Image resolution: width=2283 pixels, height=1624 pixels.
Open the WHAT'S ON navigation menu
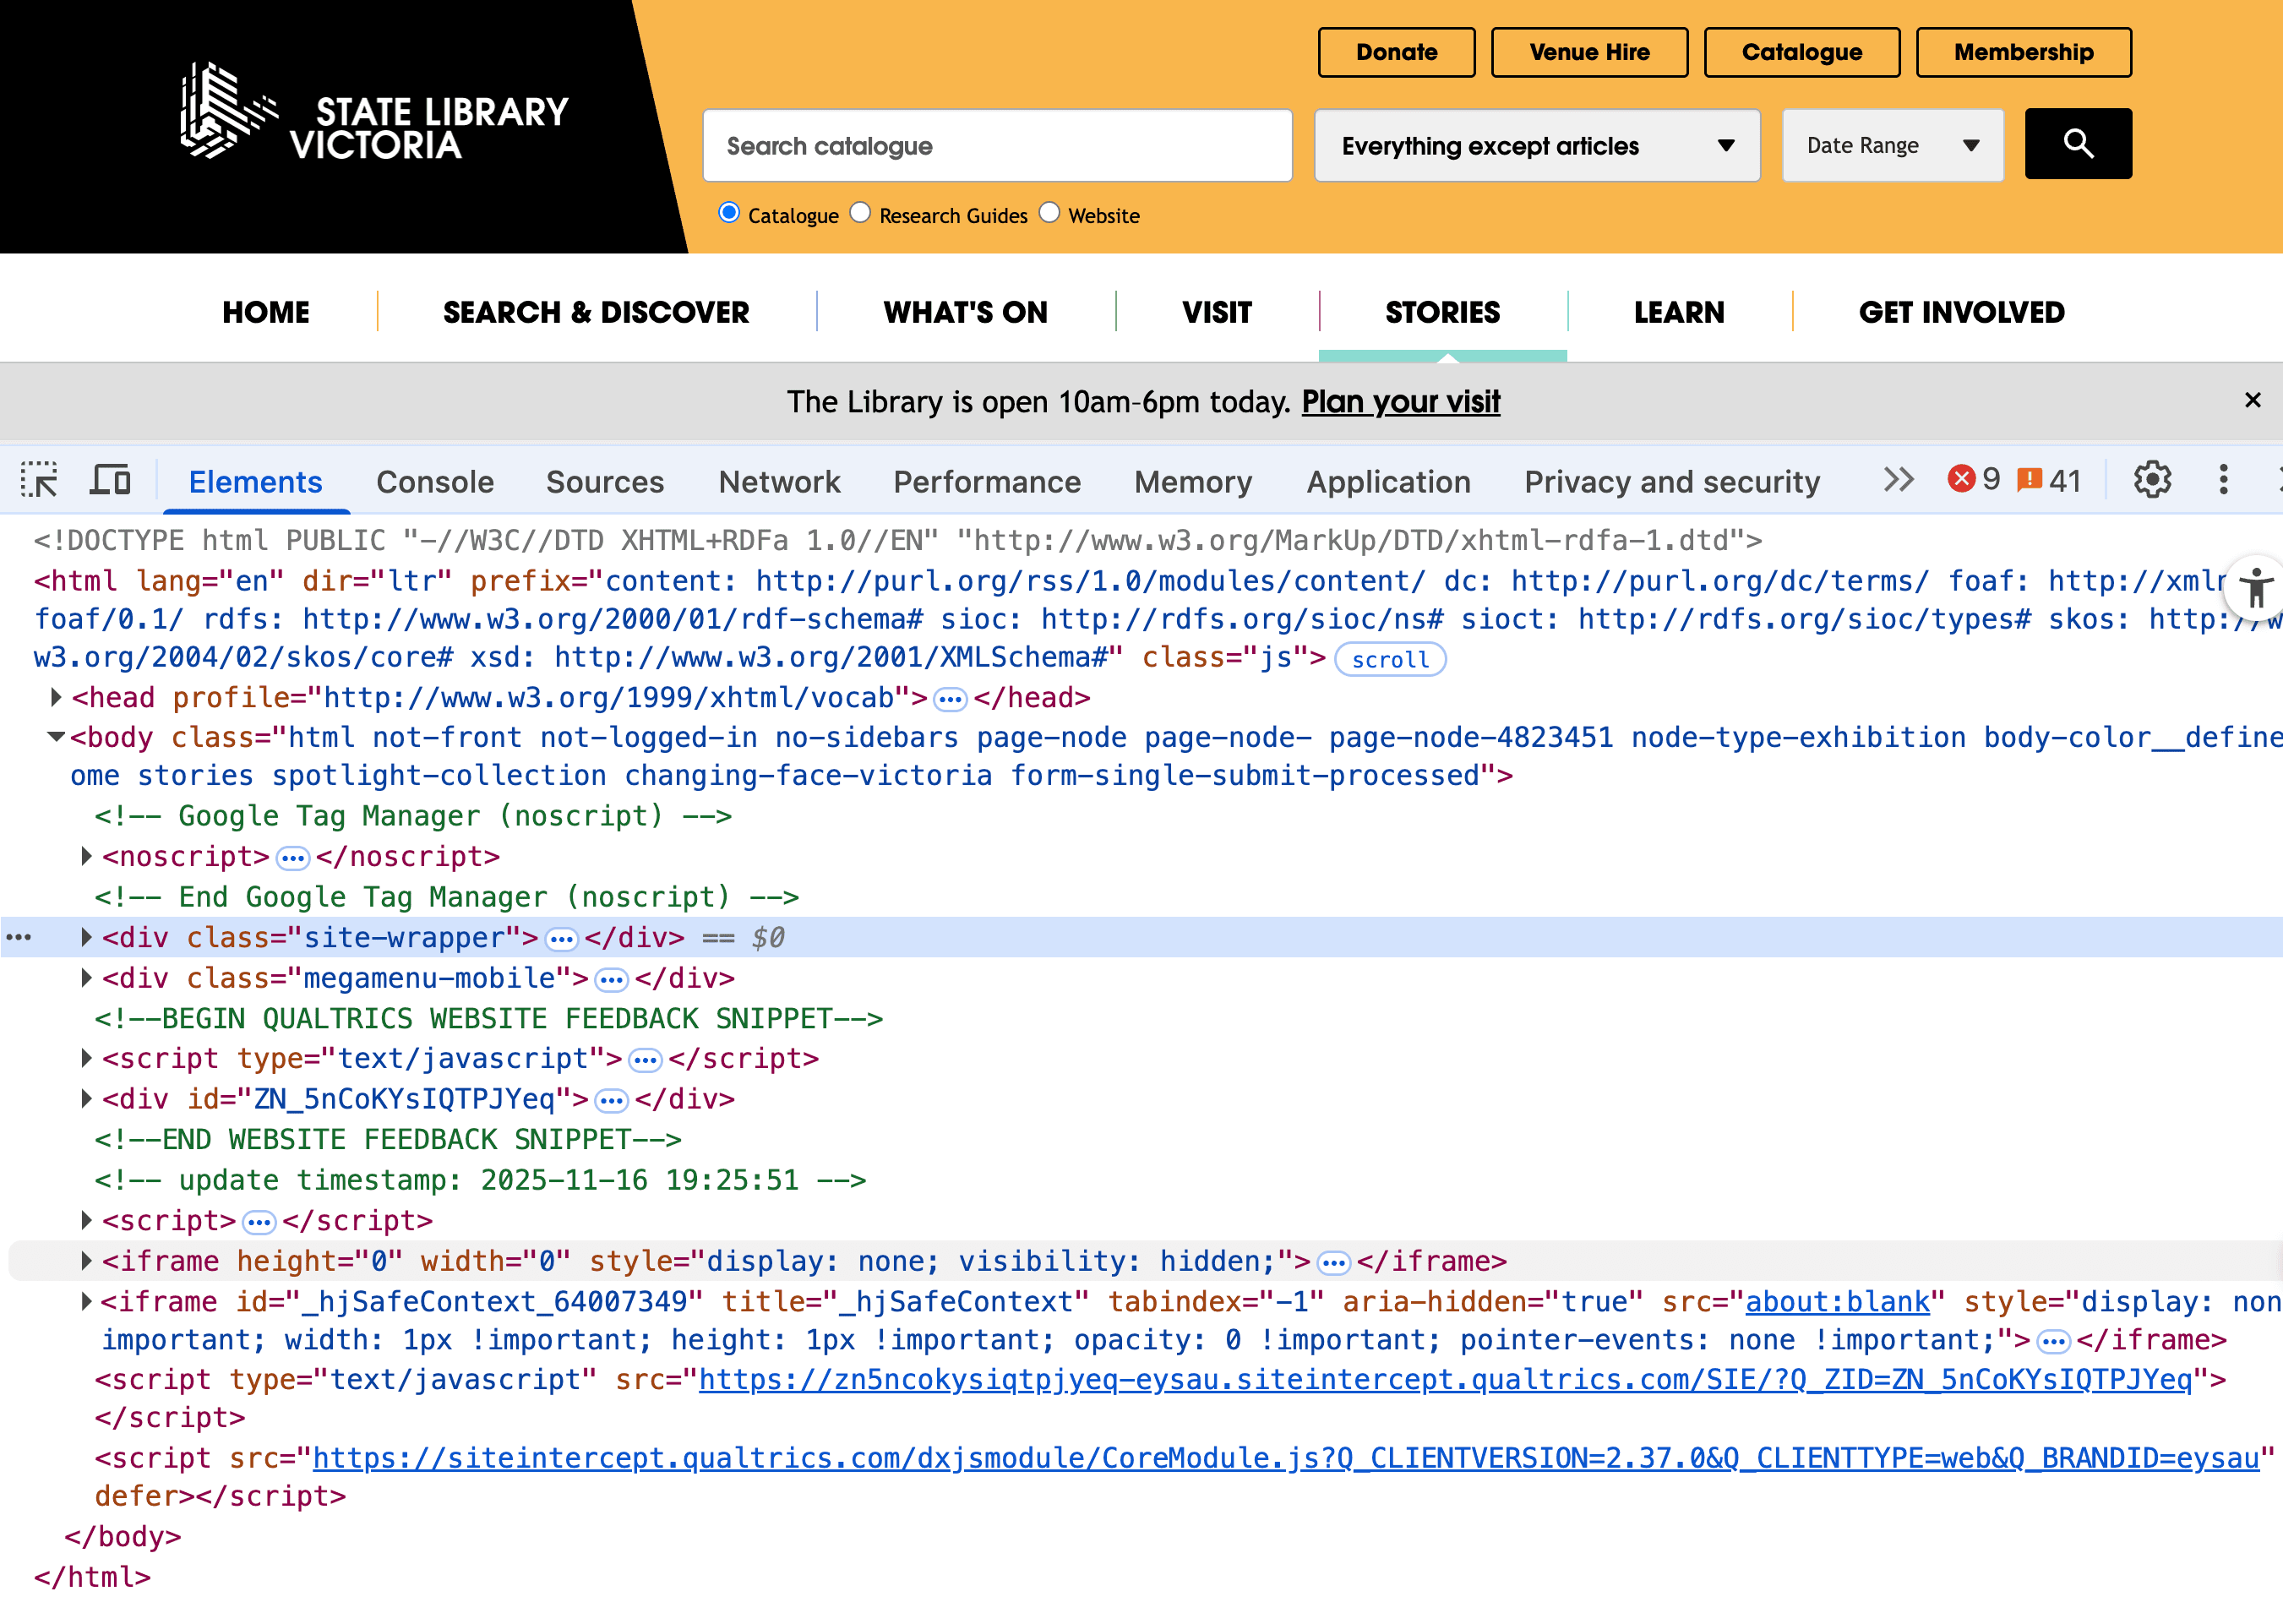point(964,312)
